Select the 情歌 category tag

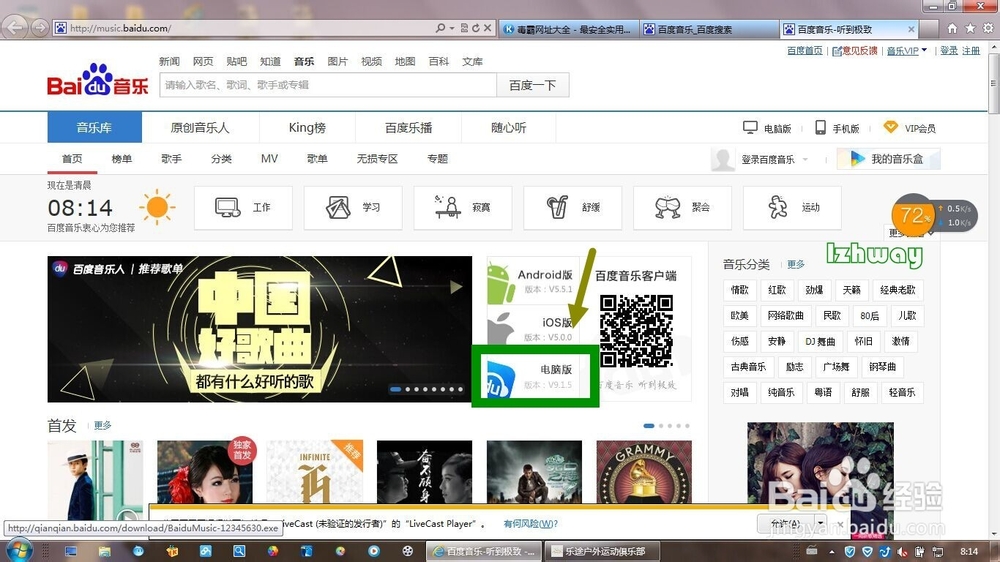tap(740, 290)
